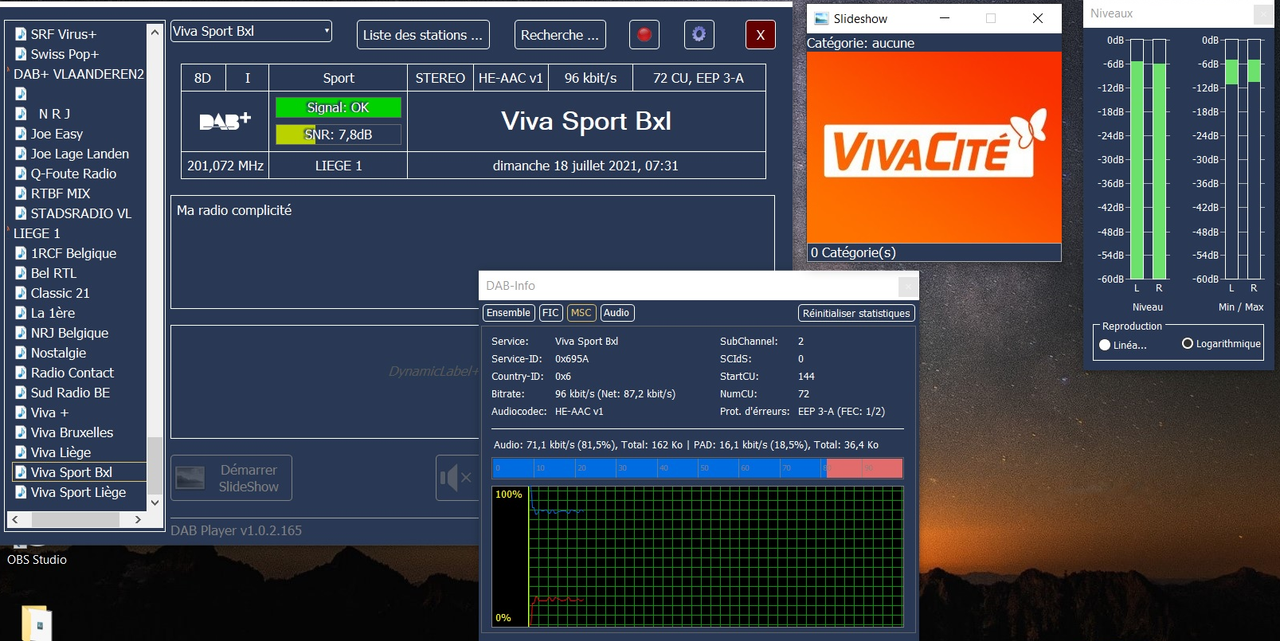
Task: Click the note icon beside STADSRADIO VL
Action: pyautogui.click(x=20, y=214)
